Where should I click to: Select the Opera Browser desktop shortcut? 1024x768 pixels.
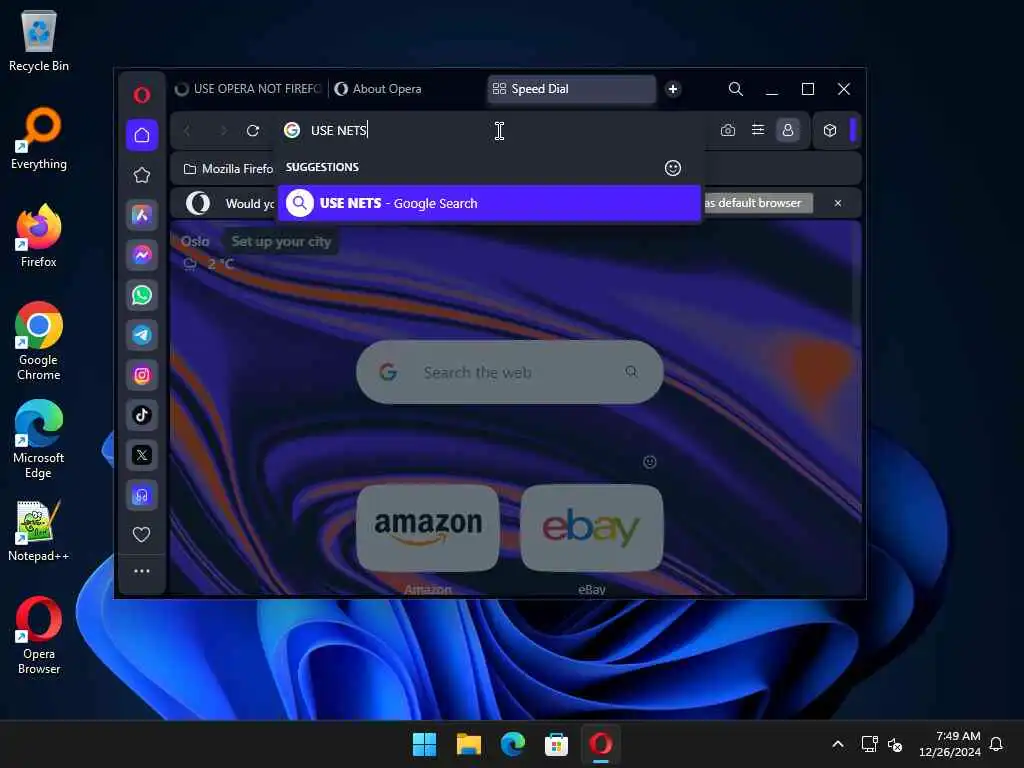pyautogui.click(x=39, y=635)
